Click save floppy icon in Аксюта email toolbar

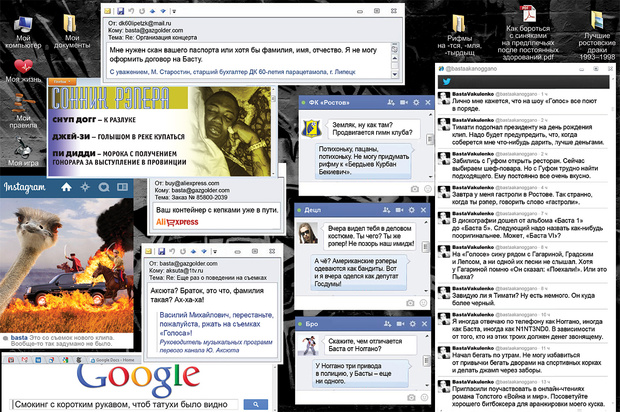[161, 251]
